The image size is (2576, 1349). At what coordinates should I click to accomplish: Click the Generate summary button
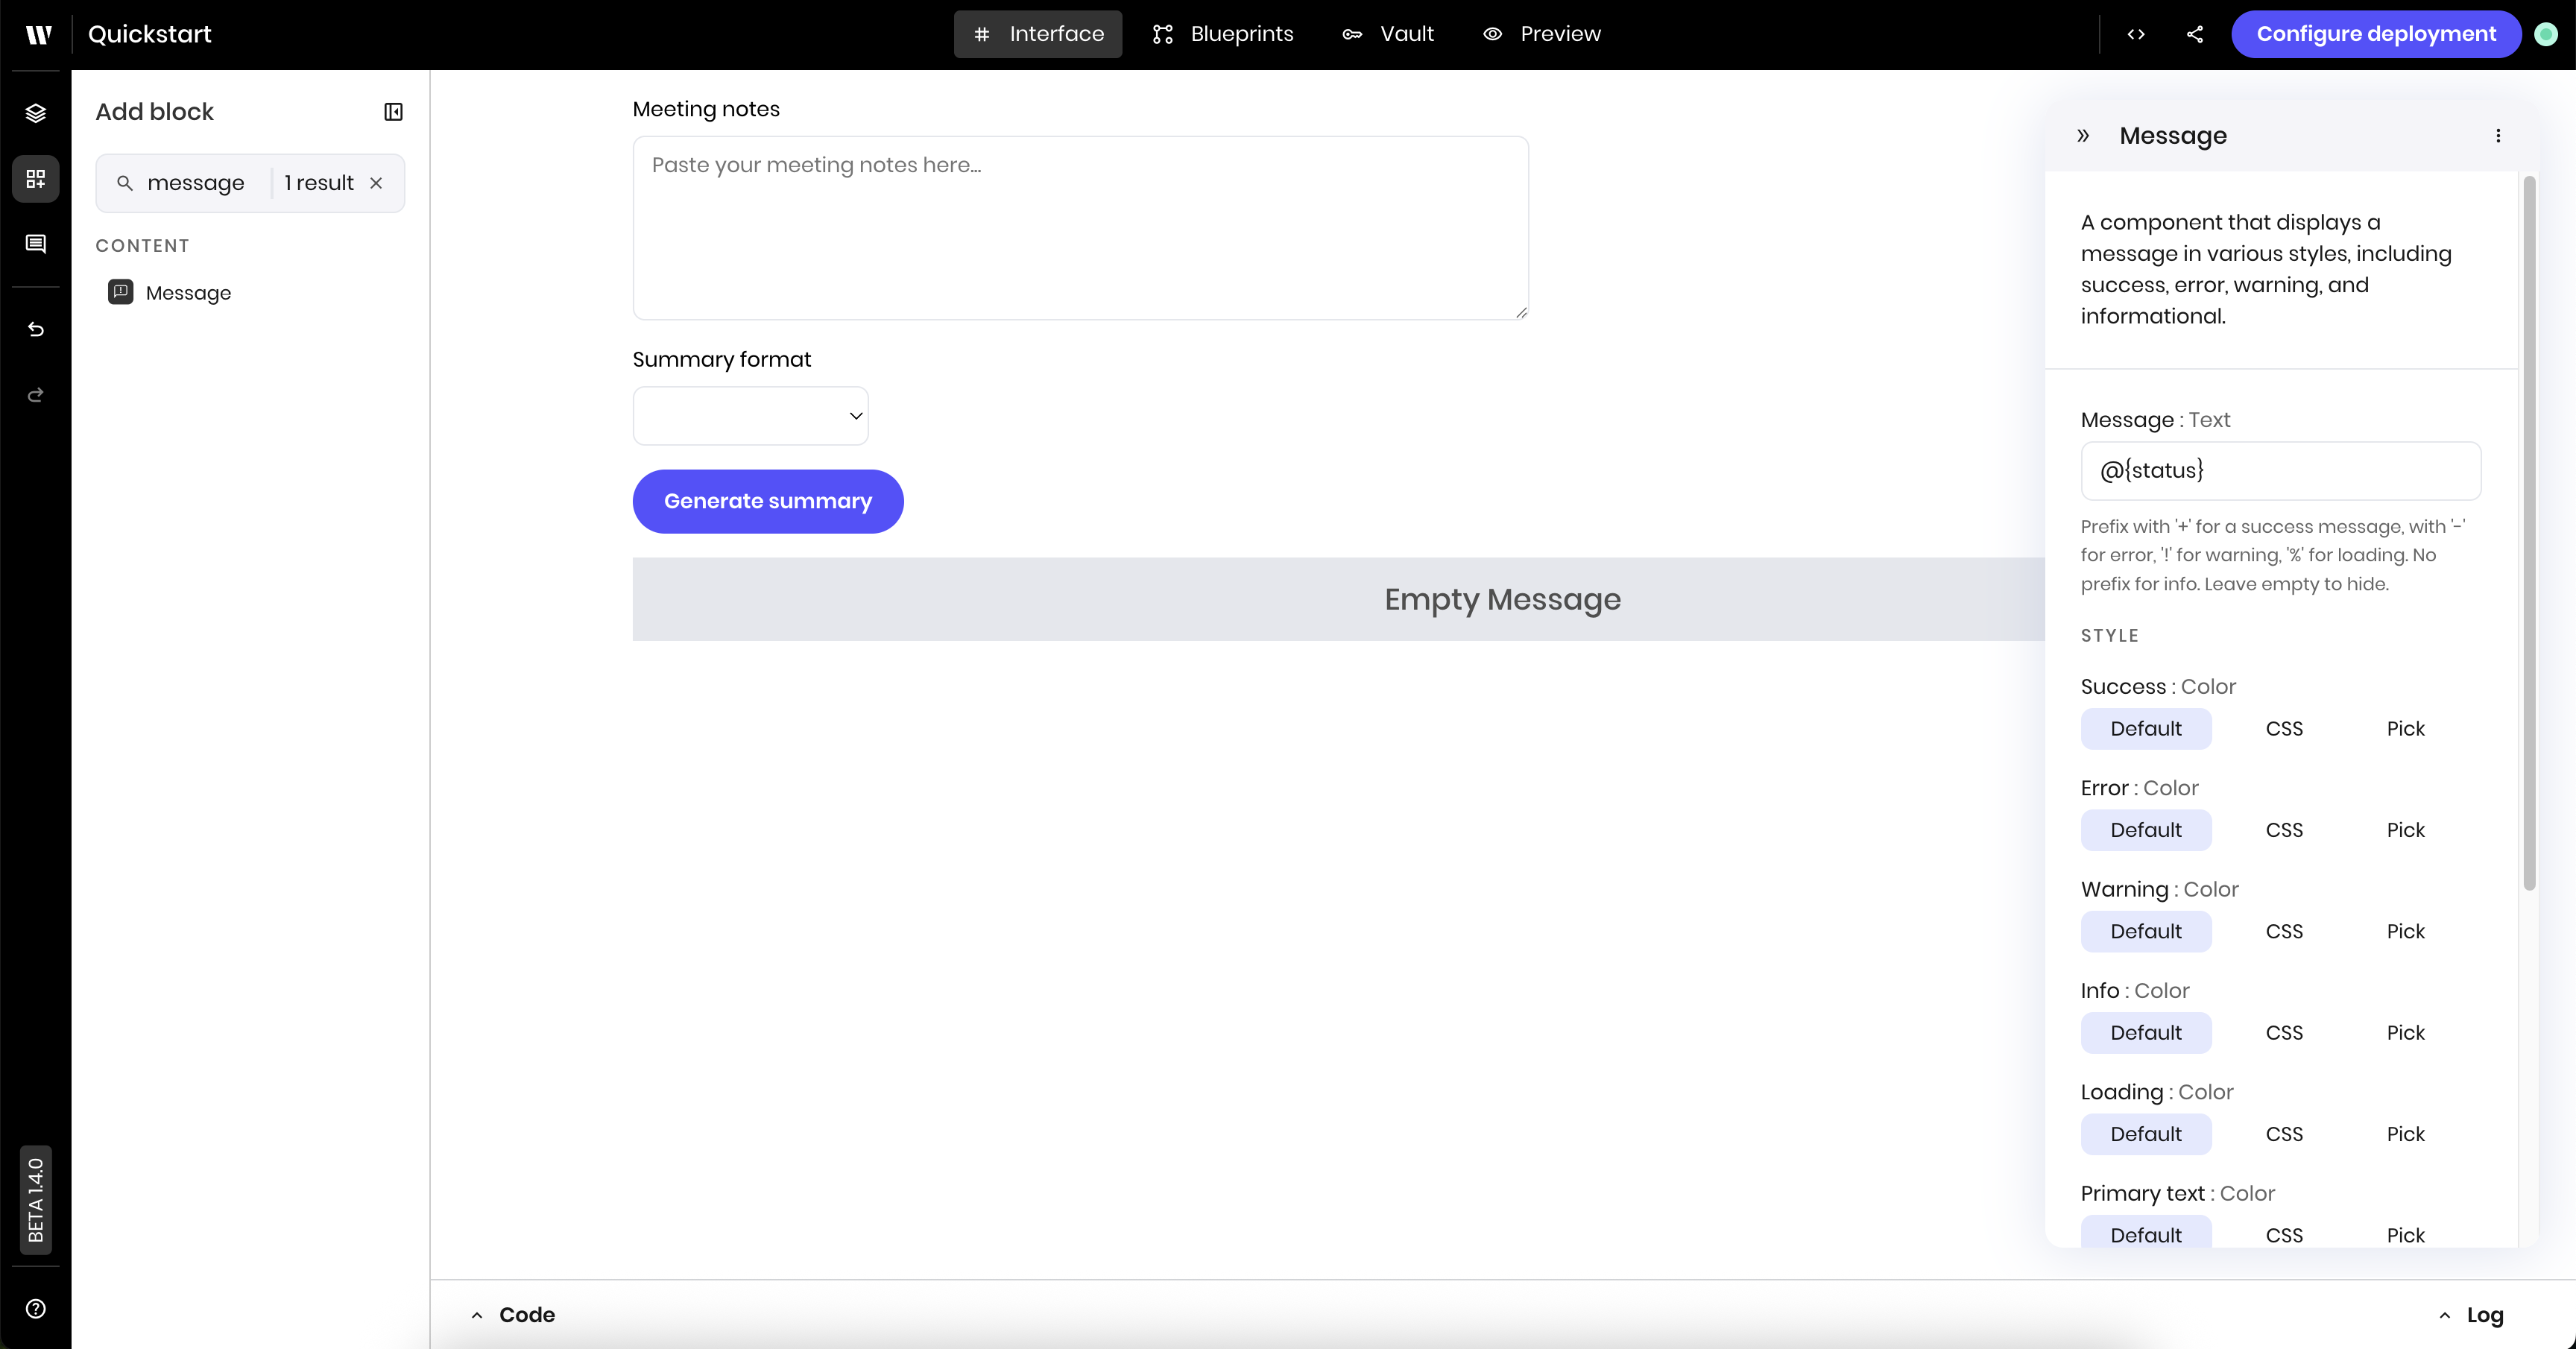click(767, 501)
